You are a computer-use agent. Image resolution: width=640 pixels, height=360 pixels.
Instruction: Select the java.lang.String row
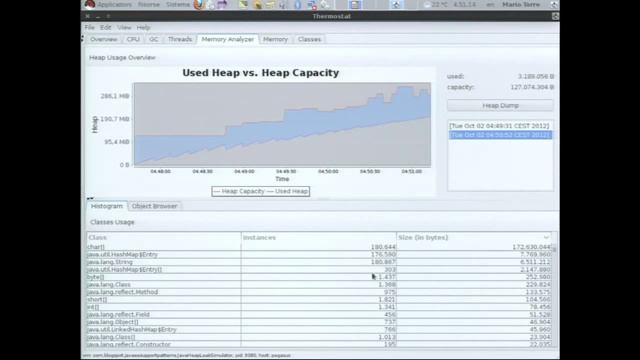click(319, 262)
